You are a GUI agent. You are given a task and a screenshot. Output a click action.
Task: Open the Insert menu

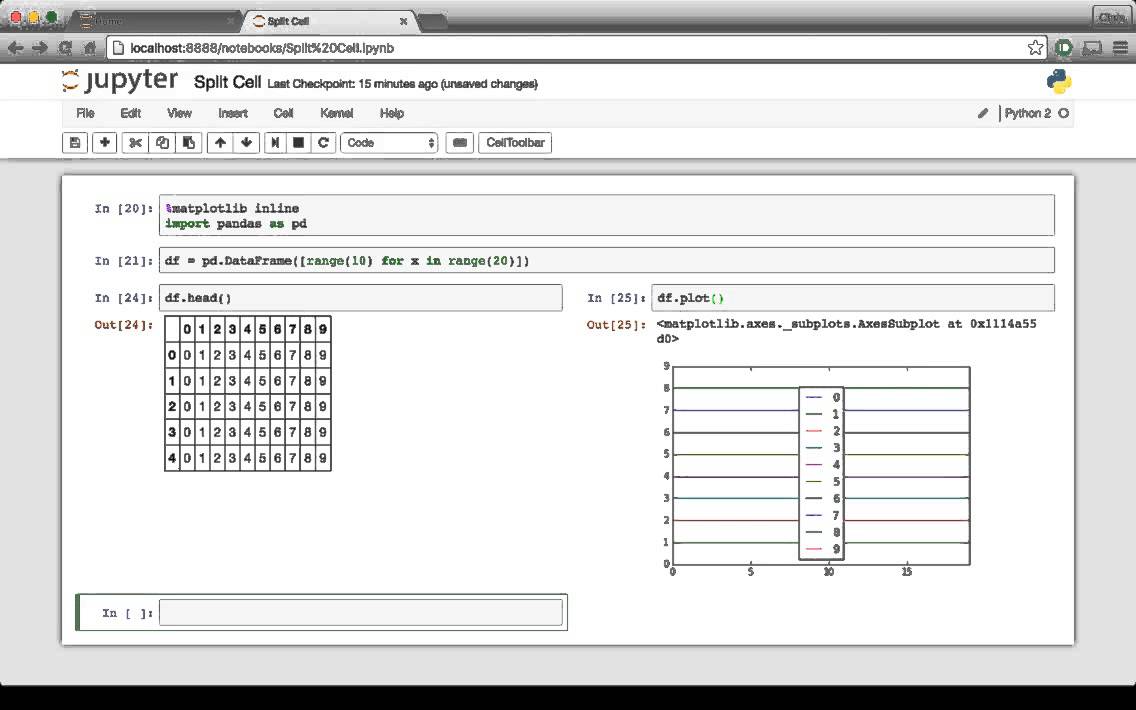[233, 113]
